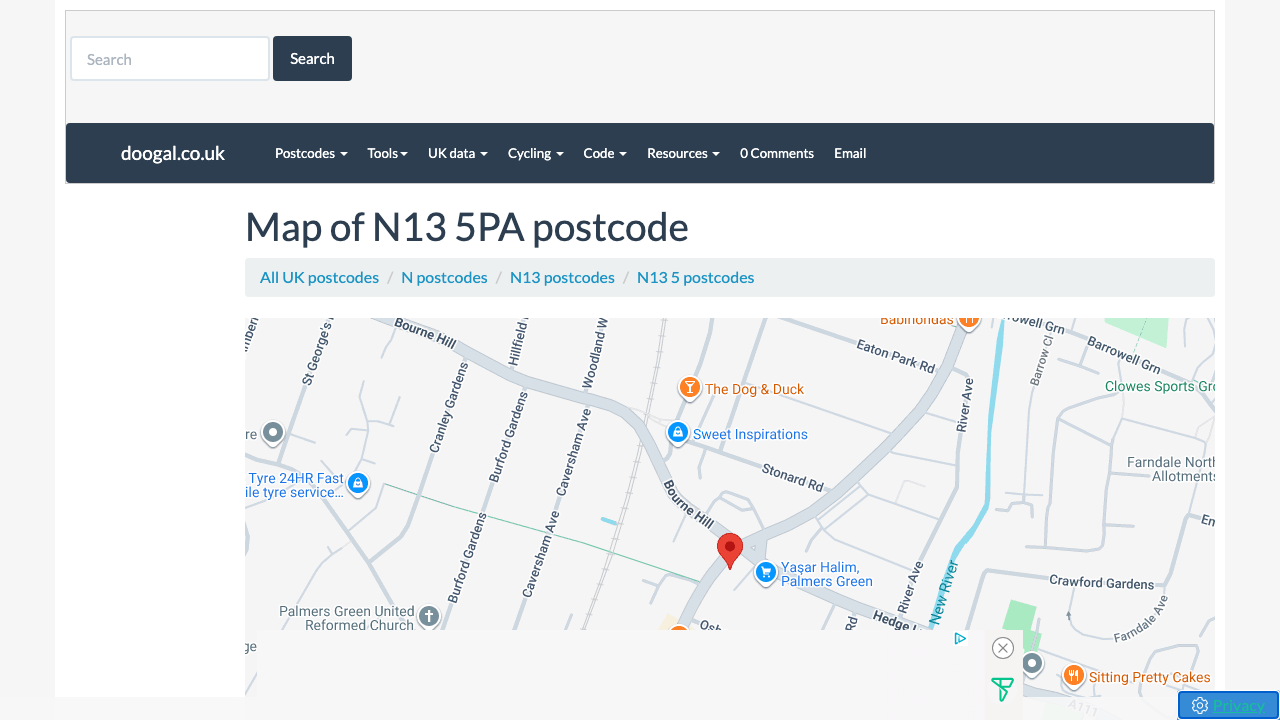Open the Postcodes dropdown menu
The width and height of the screenshot is (1280, 720).
310,153
